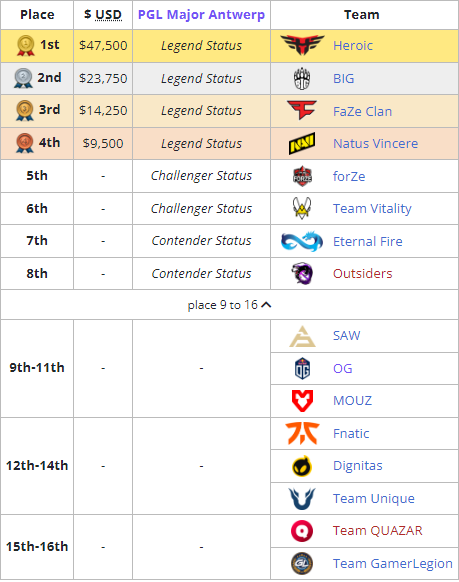459x582 pixels.
Task: Click the FaZe Clan logo icon
Action: point(302,110)
